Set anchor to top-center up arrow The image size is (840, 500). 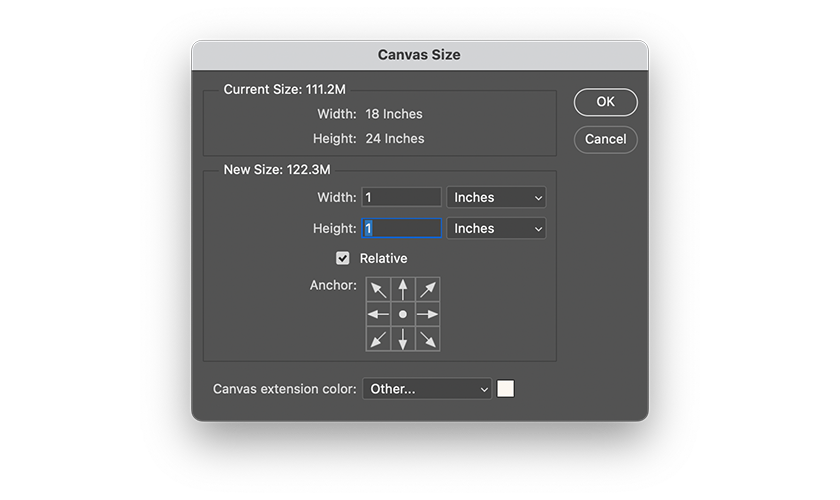pyautogui.click(x=403, y=289)
